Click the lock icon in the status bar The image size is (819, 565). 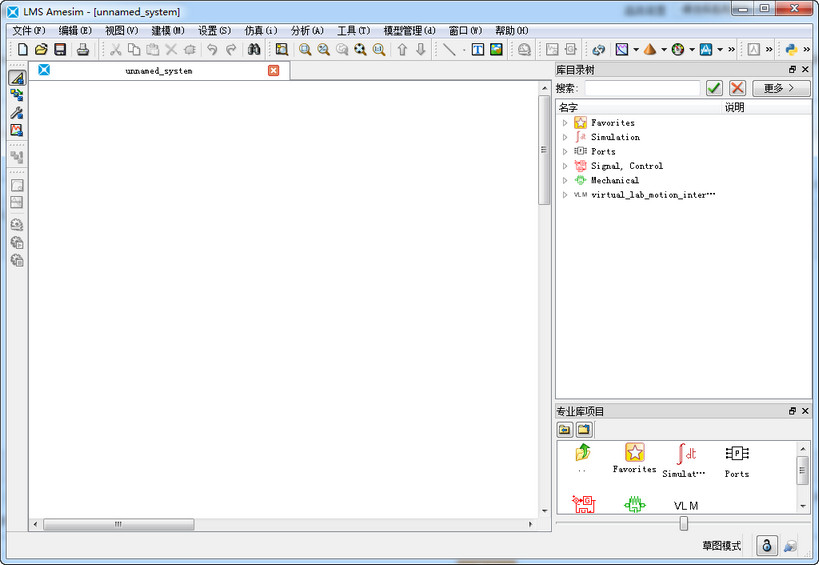(767, 546)
